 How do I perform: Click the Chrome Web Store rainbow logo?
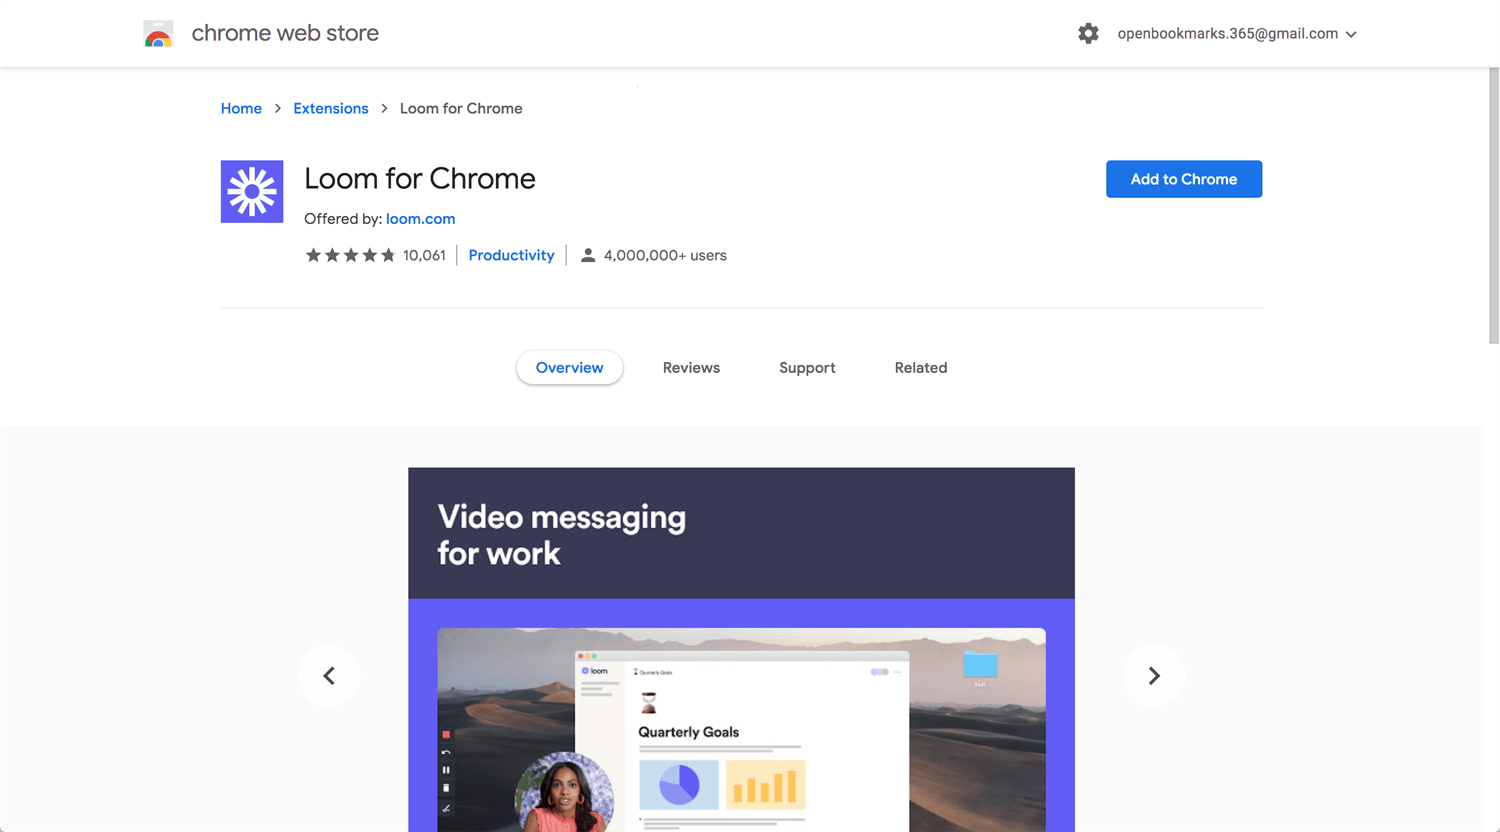coord(158,34)
